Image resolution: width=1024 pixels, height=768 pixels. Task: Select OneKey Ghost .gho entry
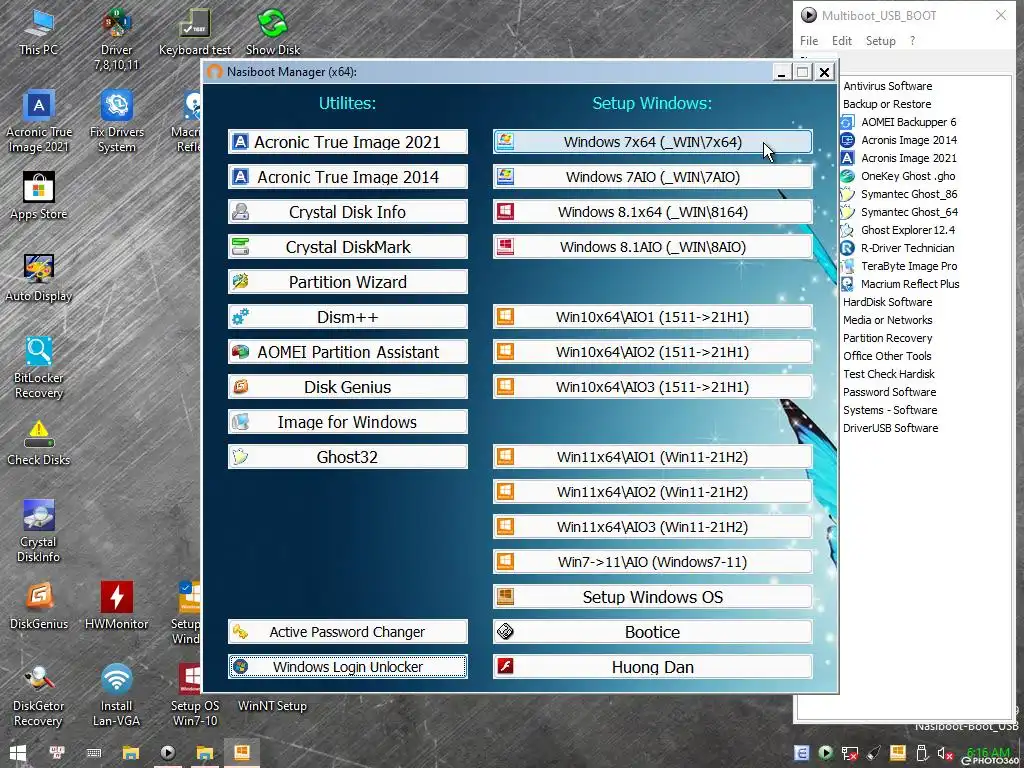click(899, 176)
